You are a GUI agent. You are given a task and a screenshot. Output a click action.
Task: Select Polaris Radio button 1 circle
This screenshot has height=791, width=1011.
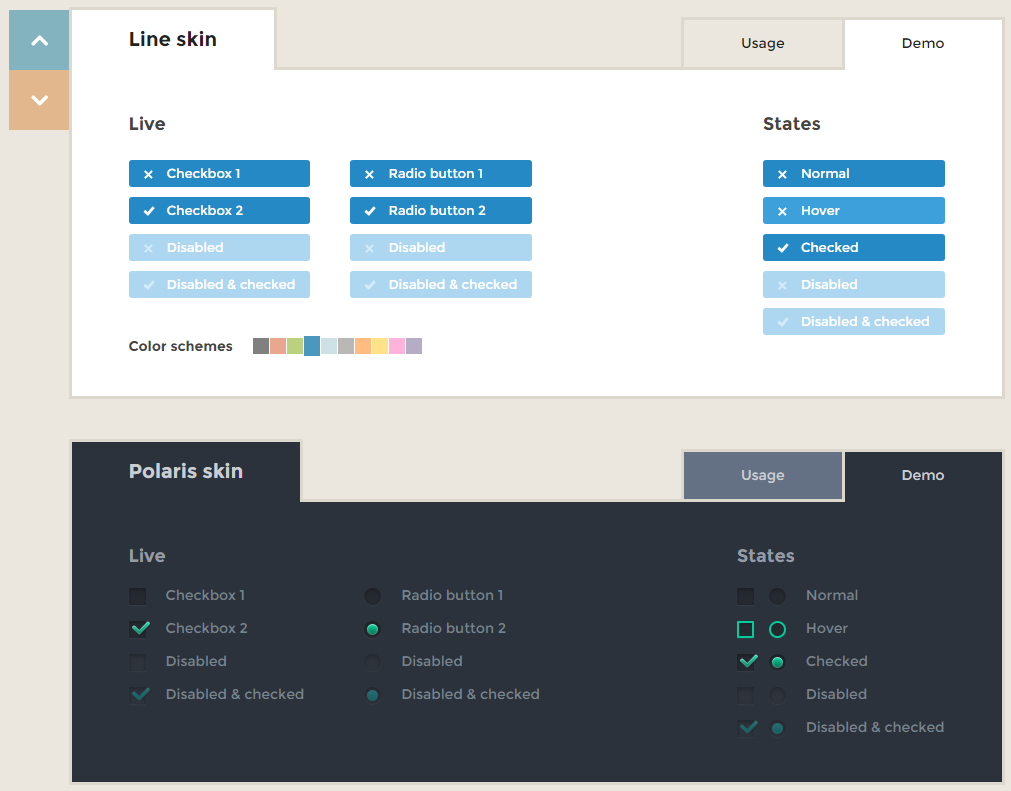[x=373, y=596]
